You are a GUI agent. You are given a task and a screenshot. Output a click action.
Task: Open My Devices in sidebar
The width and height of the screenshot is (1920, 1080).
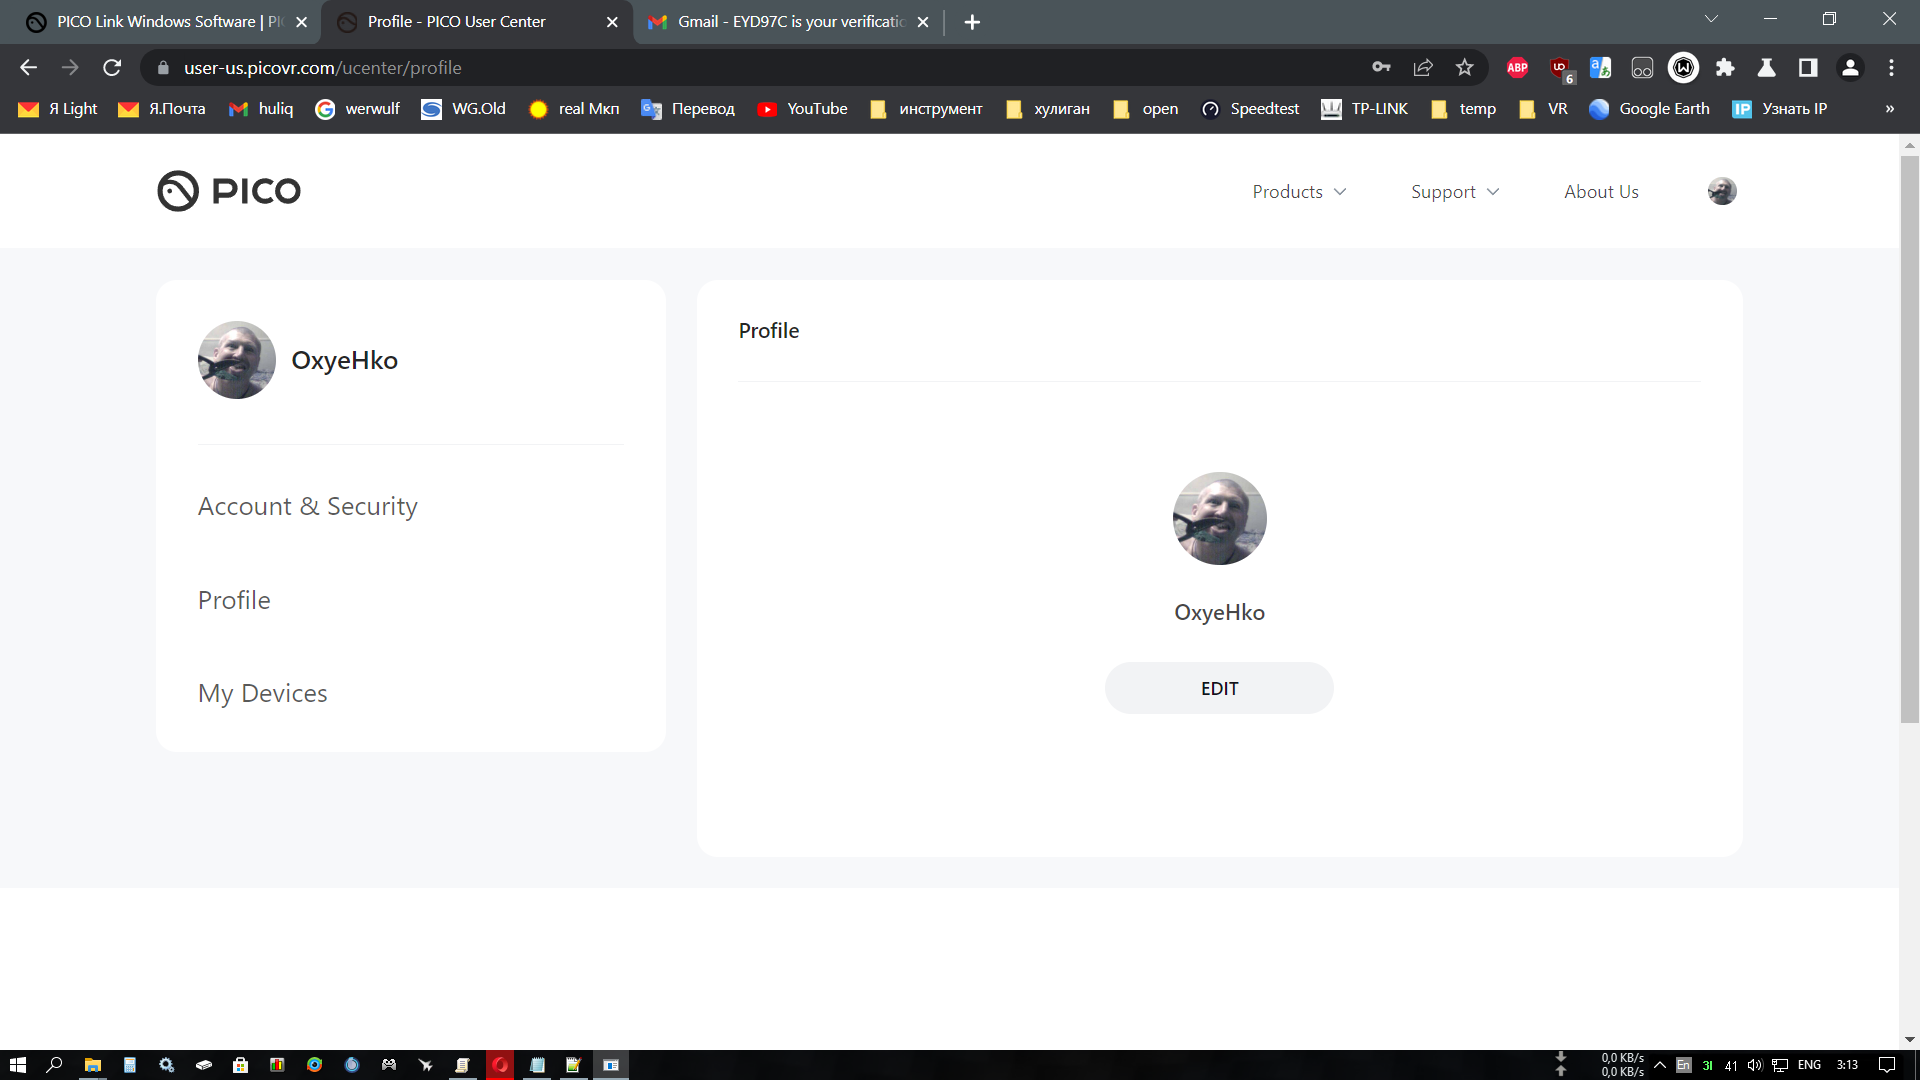pyautogui.click(x=262, y=693)
